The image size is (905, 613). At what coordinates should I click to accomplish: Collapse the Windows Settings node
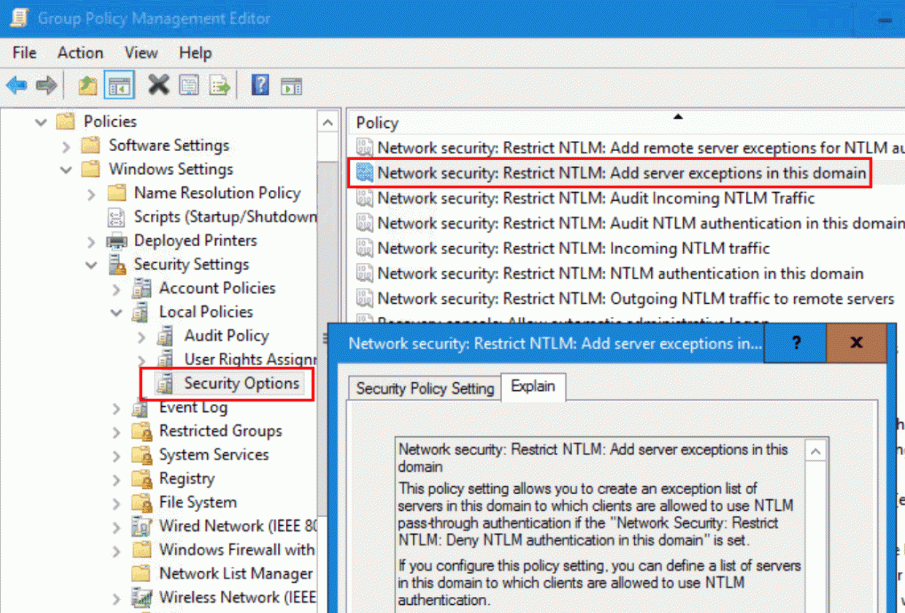(x=66, y=170)
